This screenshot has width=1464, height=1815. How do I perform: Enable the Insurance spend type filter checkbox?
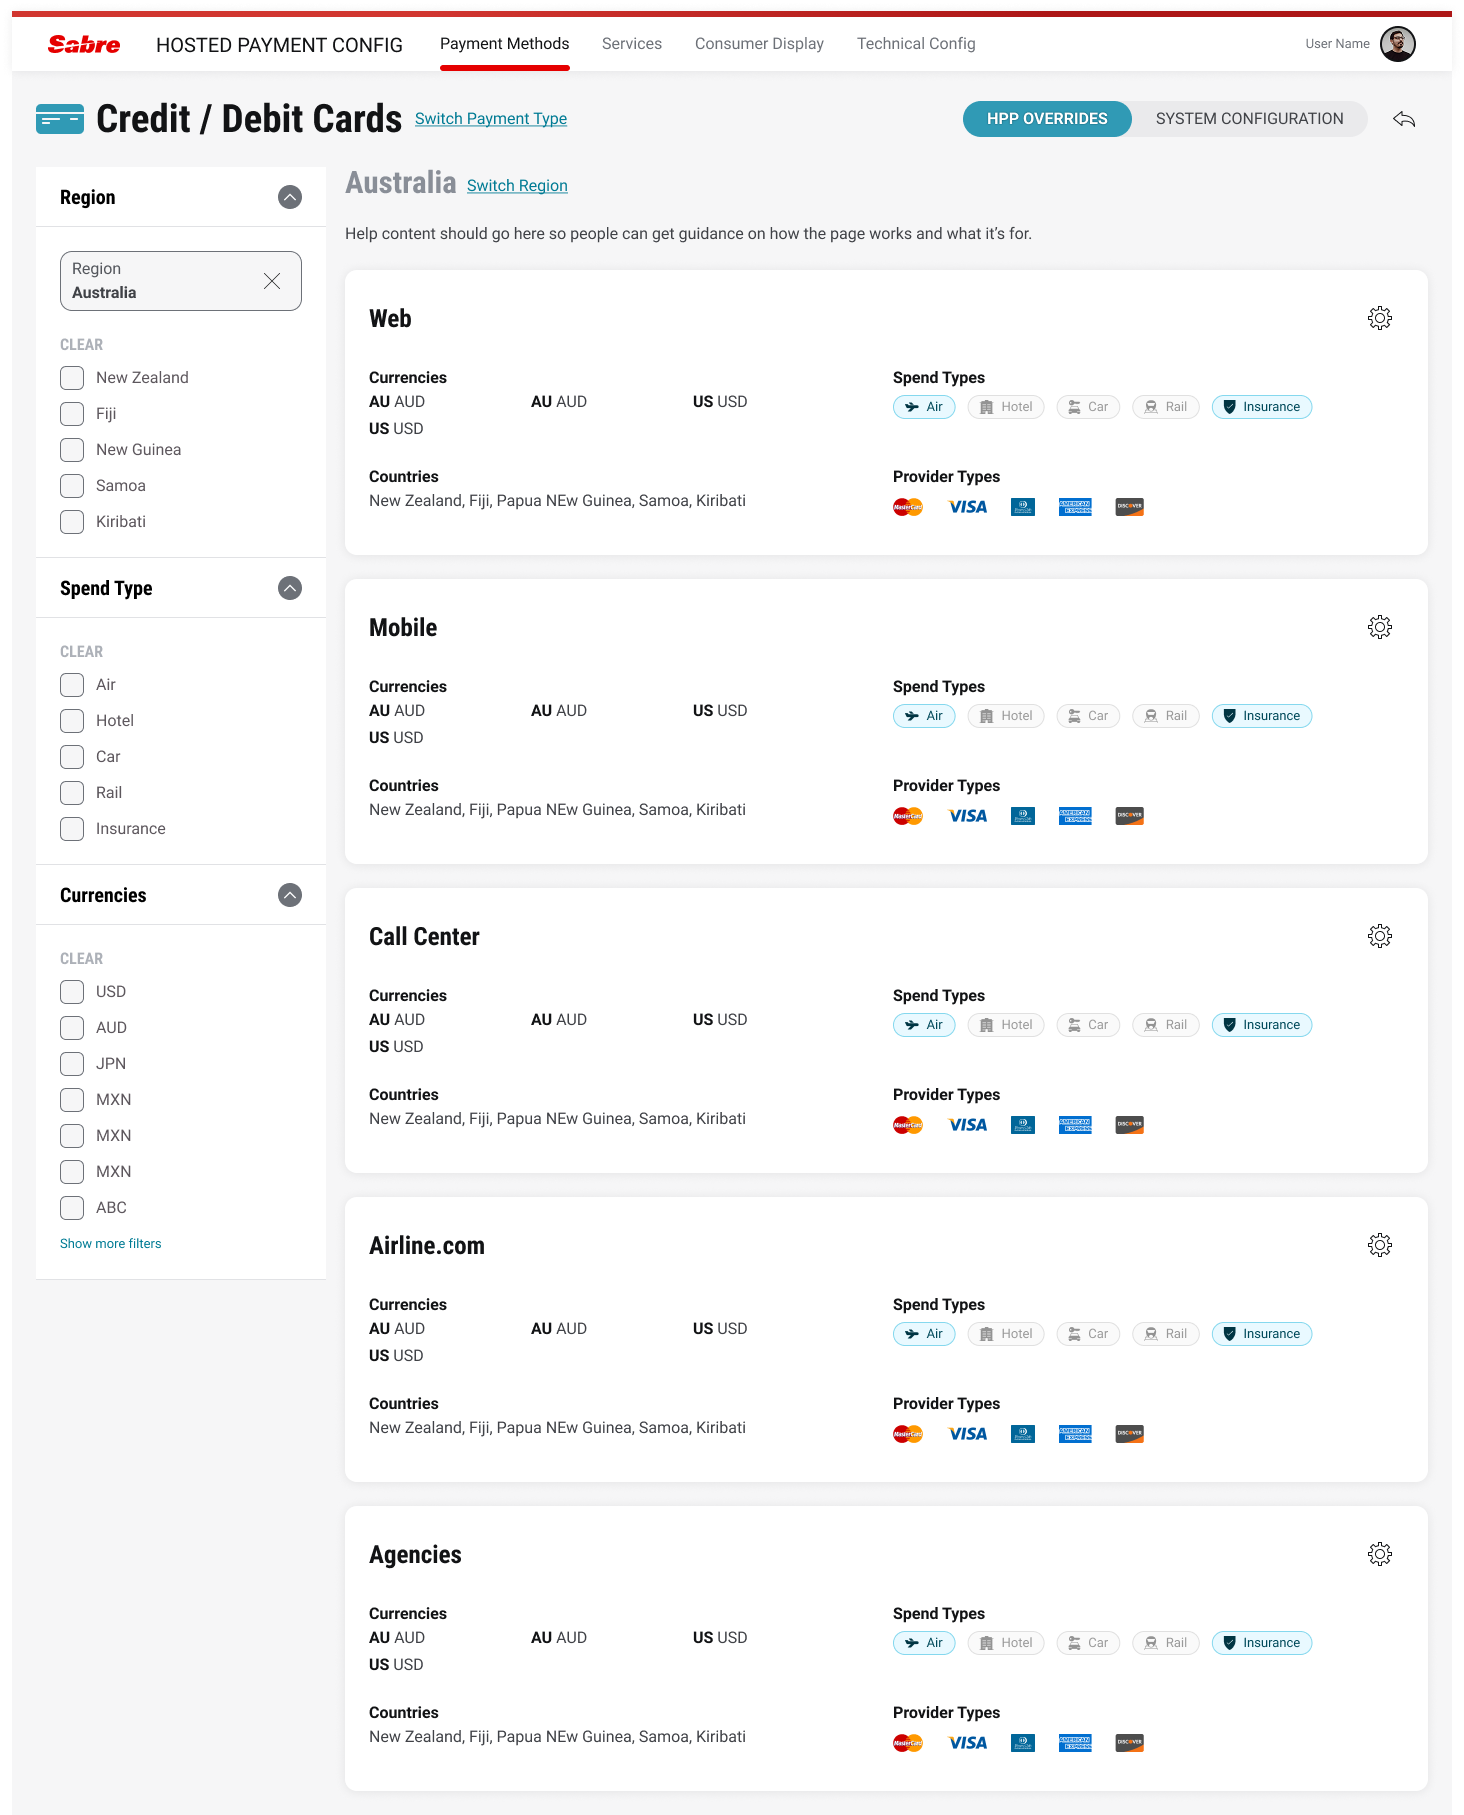pyautogui.click(x=72, y=829)
